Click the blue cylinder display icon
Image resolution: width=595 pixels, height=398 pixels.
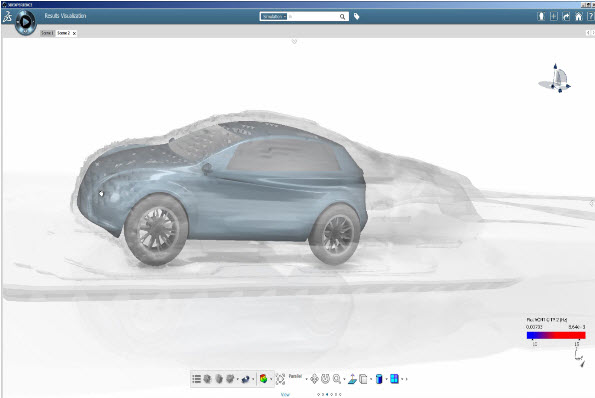click(379, 379)
